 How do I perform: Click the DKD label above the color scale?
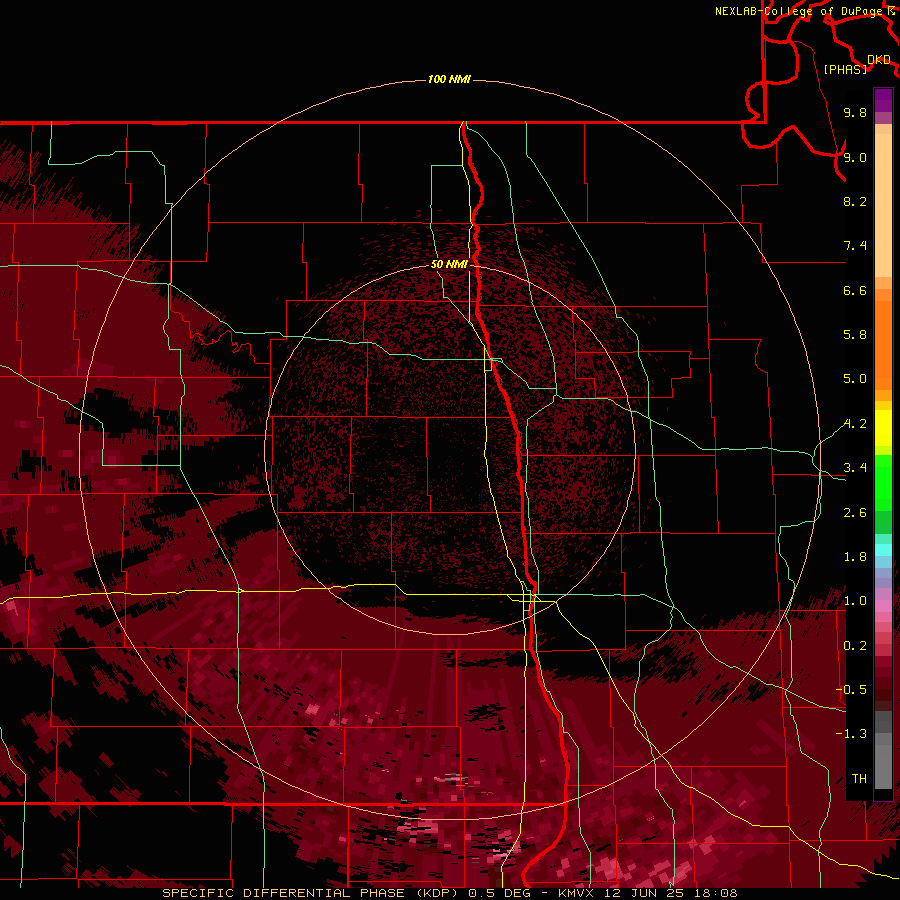879,60
